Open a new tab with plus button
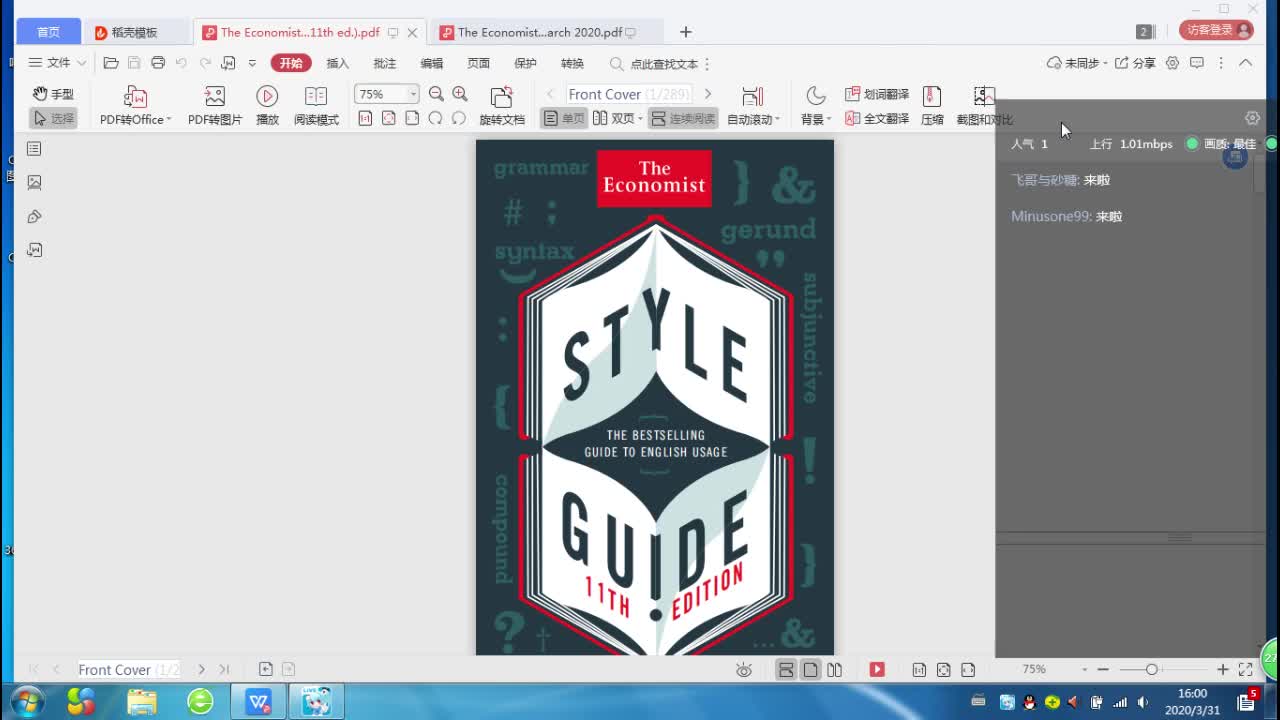The image size is (1280, 720). [x=685, y=32]
